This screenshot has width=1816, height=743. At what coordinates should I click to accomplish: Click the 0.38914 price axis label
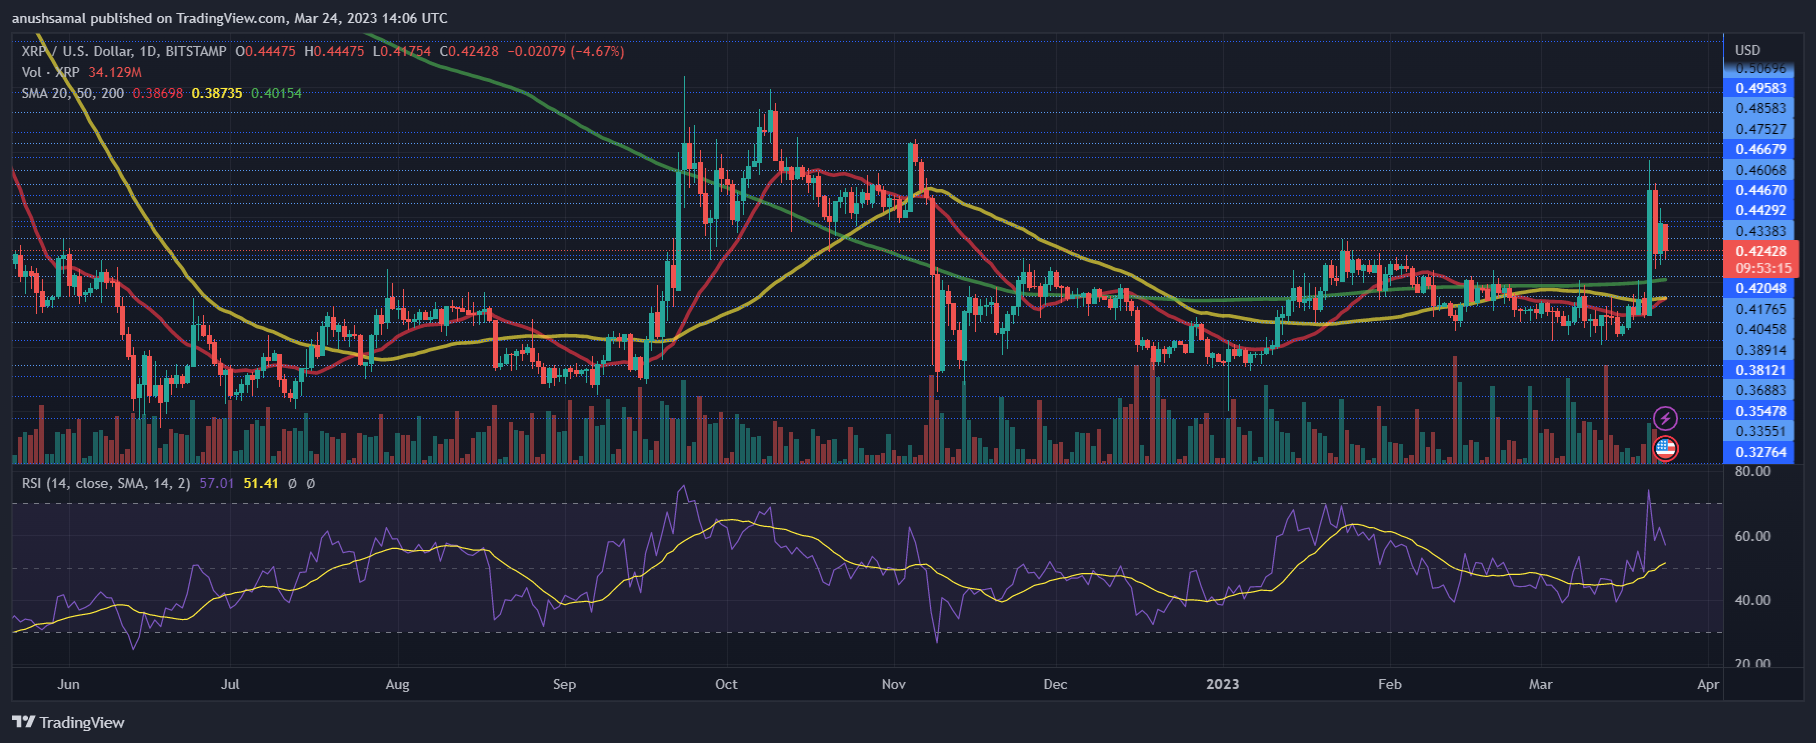coord(1761,350)
